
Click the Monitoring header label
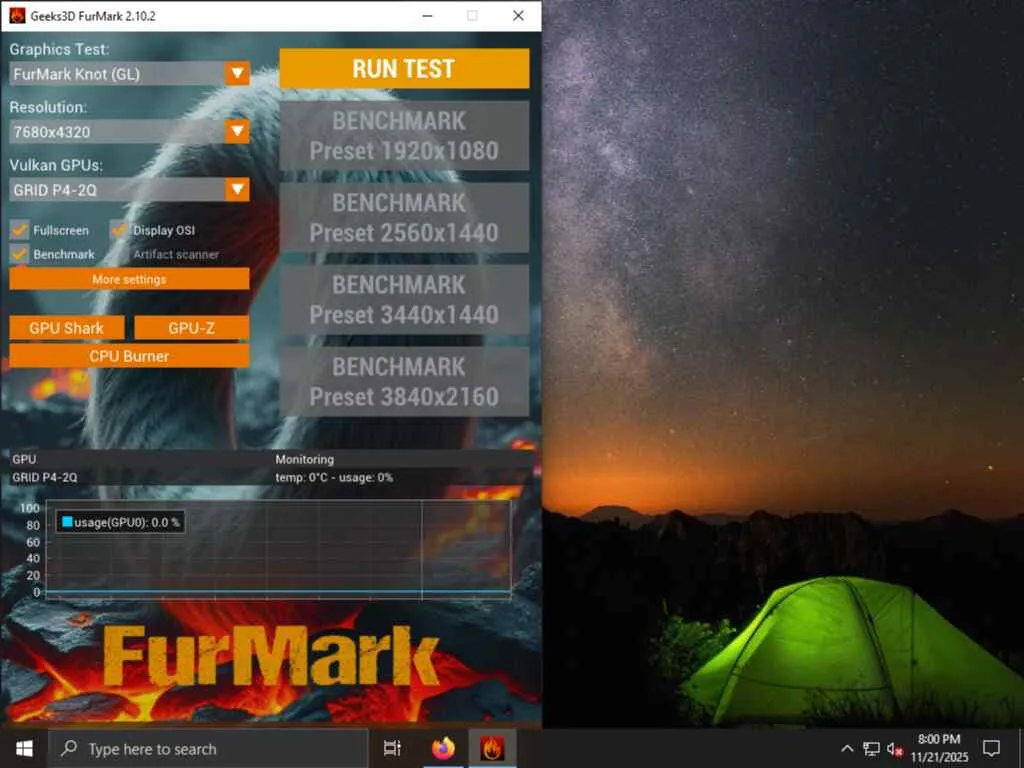point(304,459)
